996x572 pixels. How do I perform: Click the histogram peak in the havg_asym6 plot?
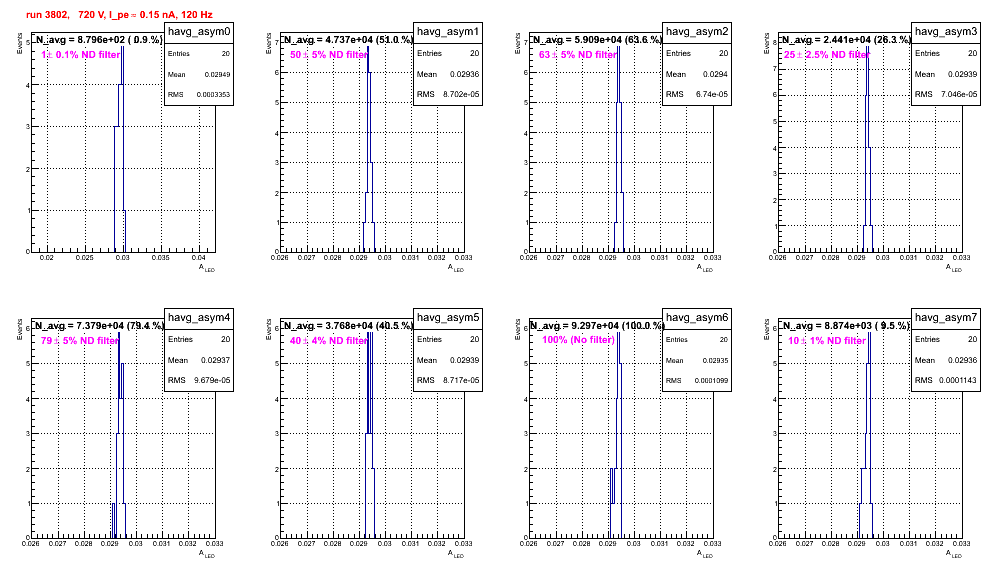pos(618,332)
